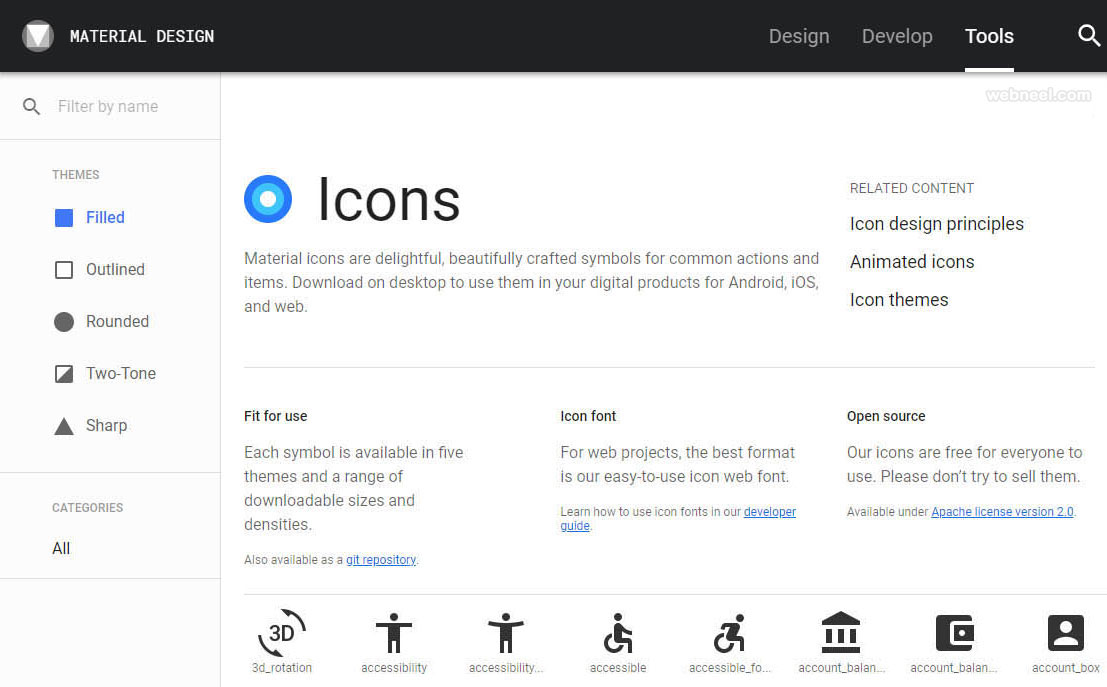Screen dimensions: 1107x687
Task: Select the 3d_rotation icon
Action: tap(282, 633)
